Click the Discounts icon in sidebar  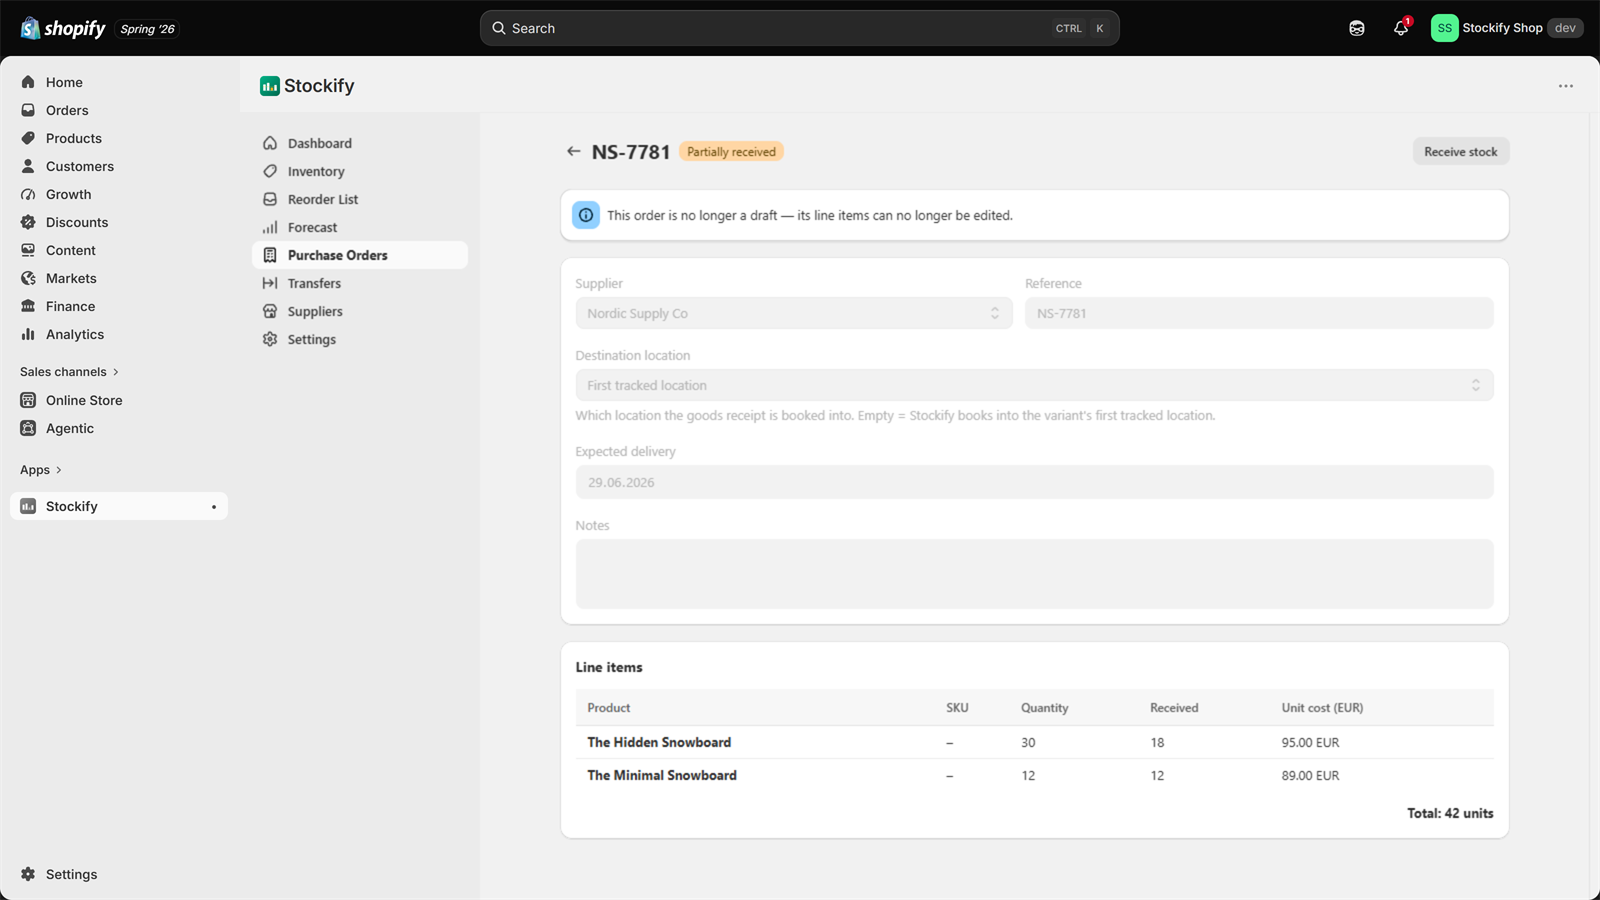coord(28,222)
